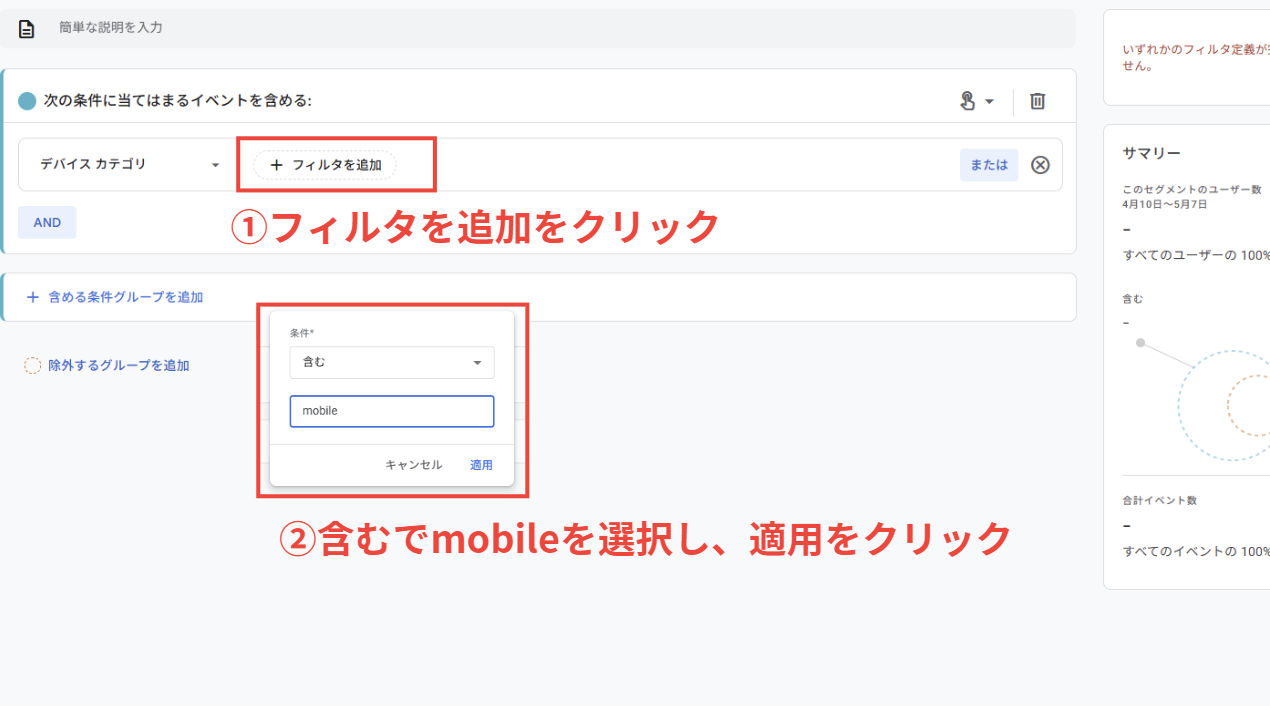Click the サマリー heading text
The height and width of the screenshot is (706, 1270).
[1151, 153]
